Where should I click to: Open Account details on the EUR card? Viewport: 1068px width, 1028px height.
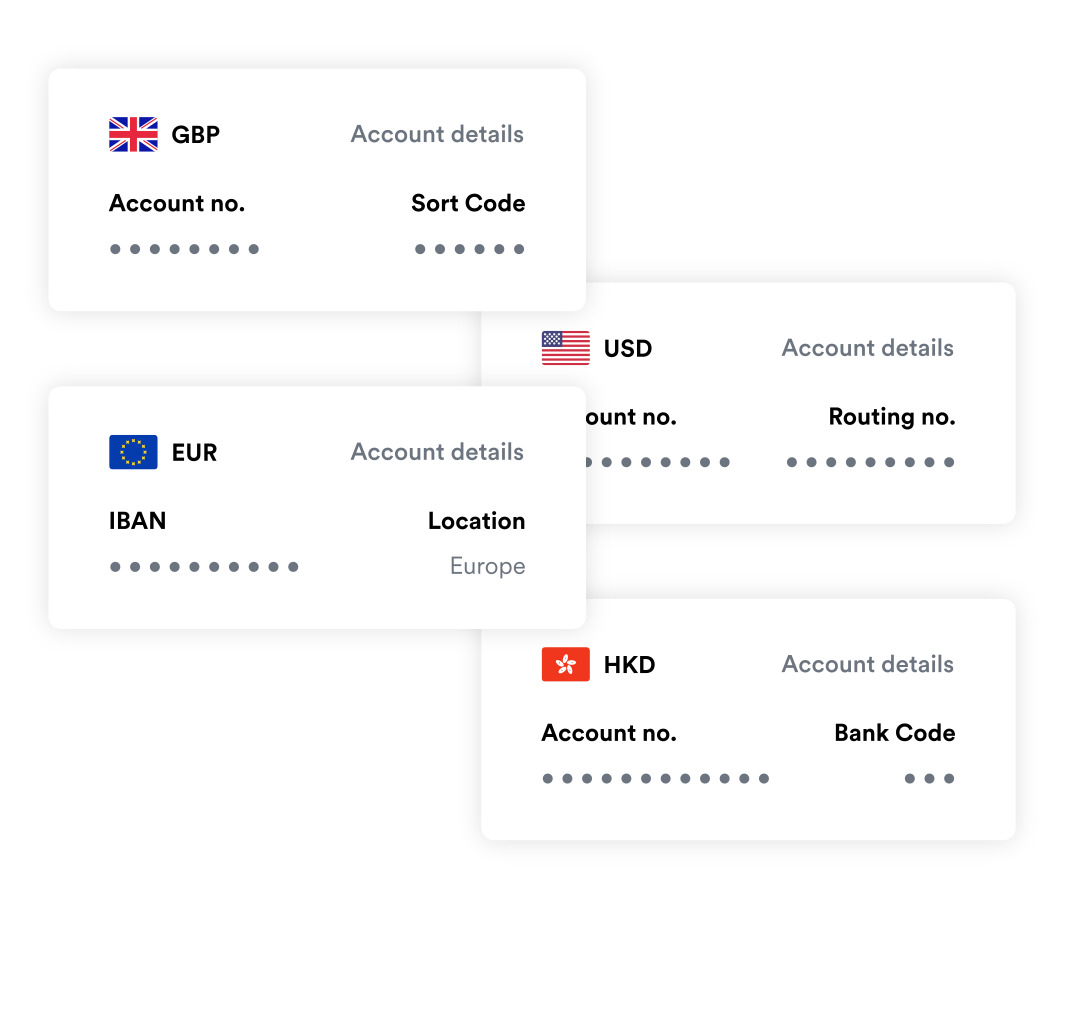point(437,452)
